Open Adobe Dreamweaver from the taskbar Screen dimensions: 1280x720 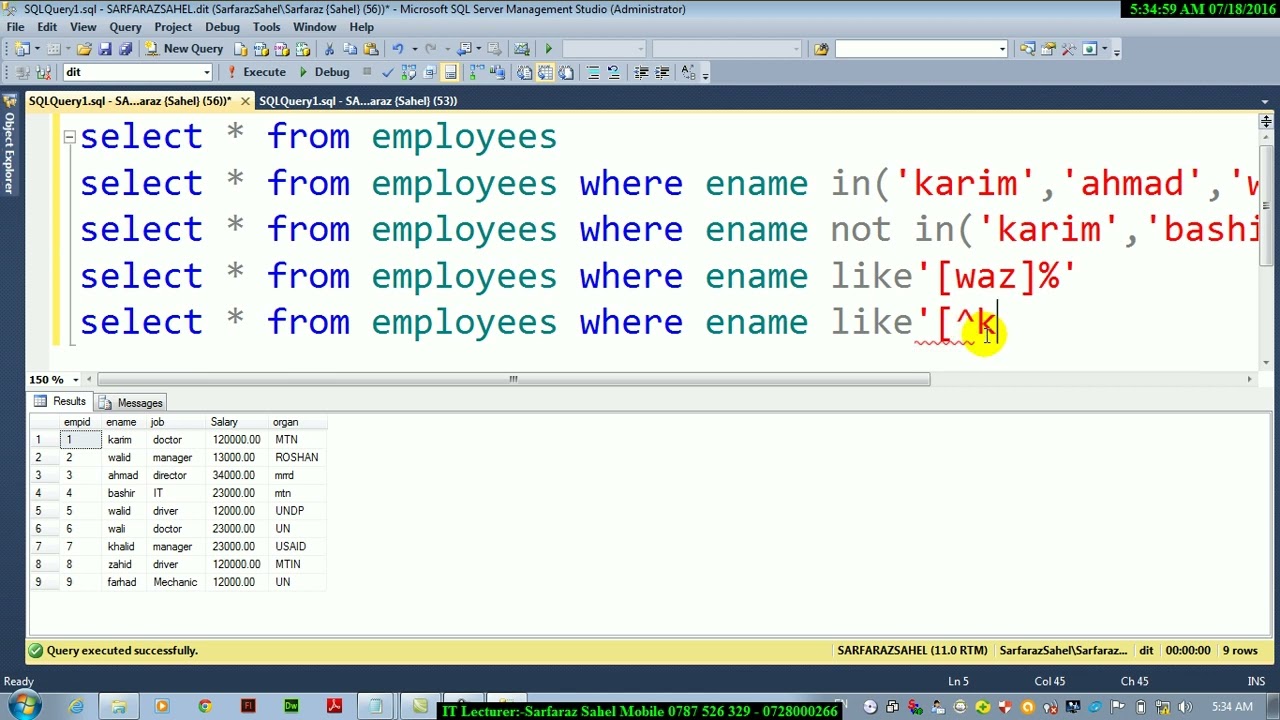click(x=291, y=707)
